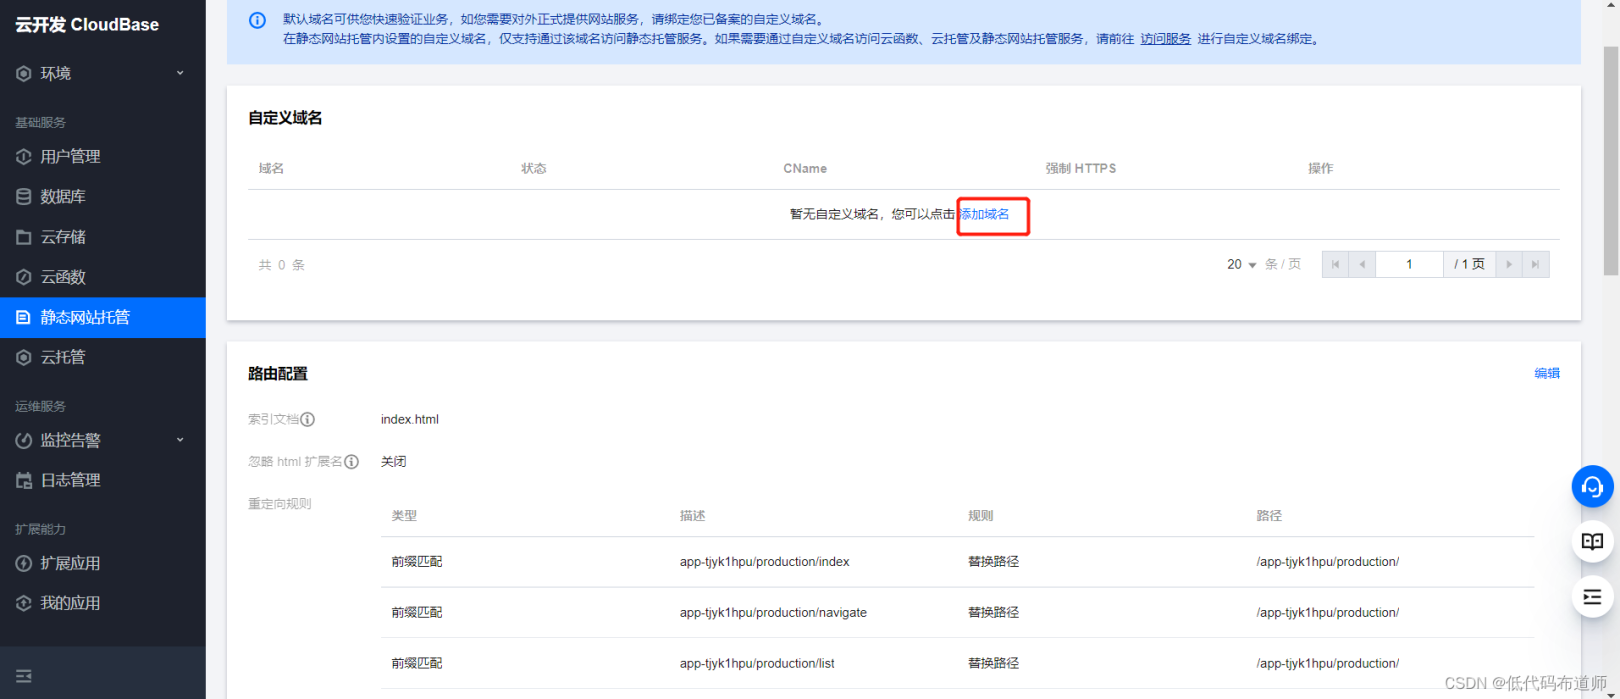Image resolution: width=1620 pixels, height=699 pixels.
Task: Click the 路径 cell in production/list row
Action: [1328, 664]
